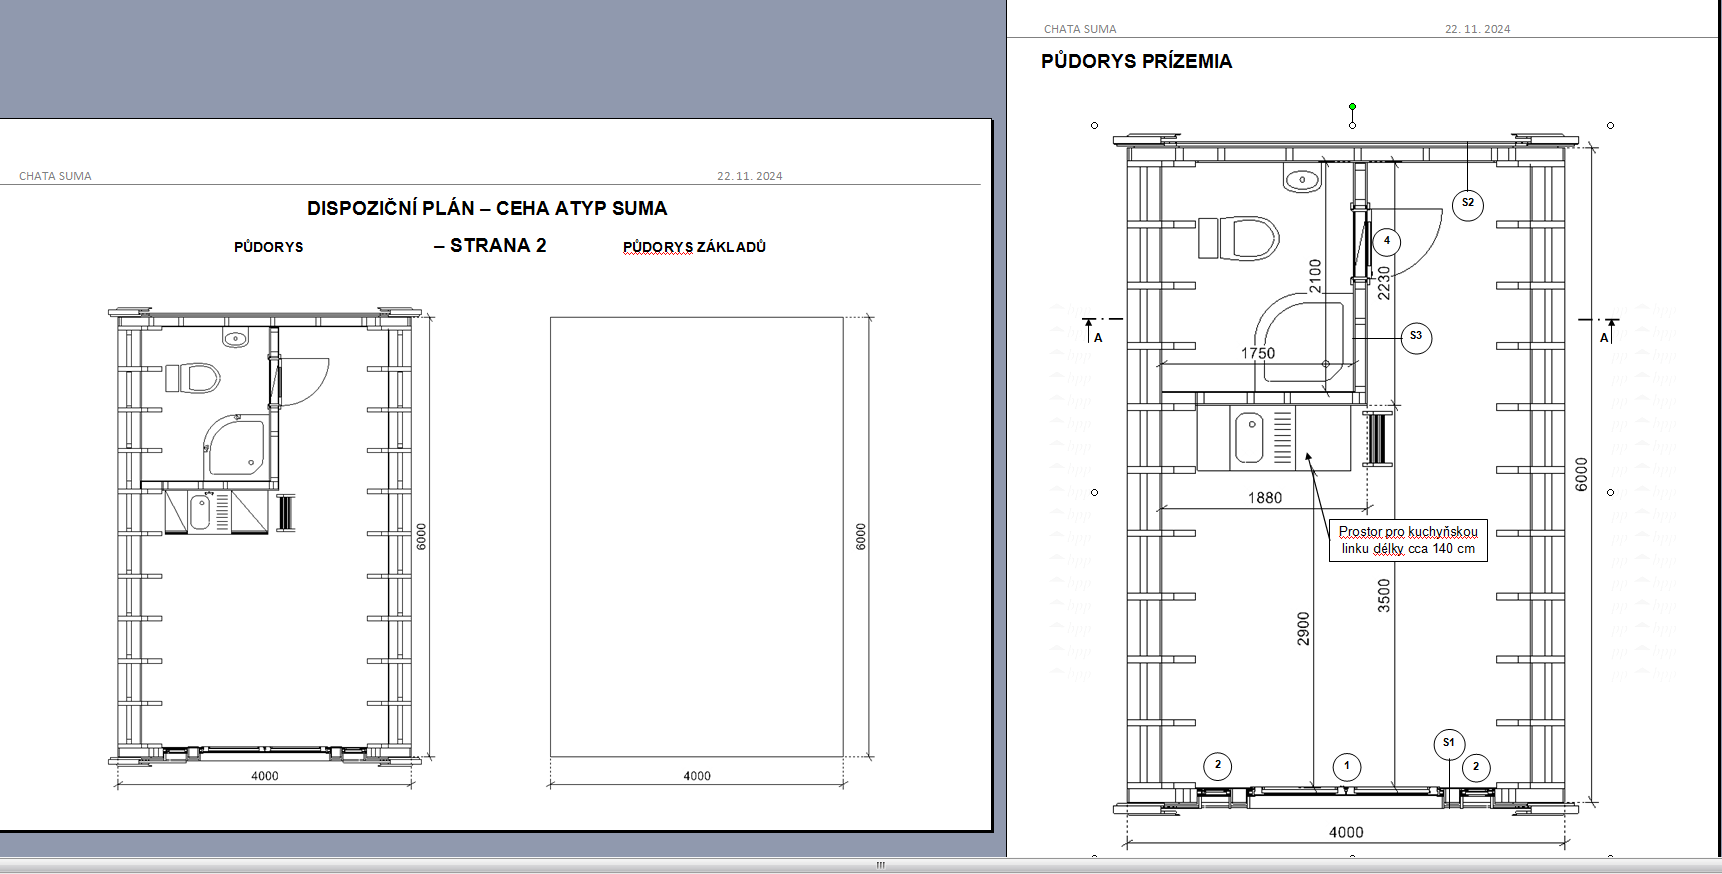Click the circled number 1 marker
This screenshot has height=874, width=1722.
(x=1347, y=767)
